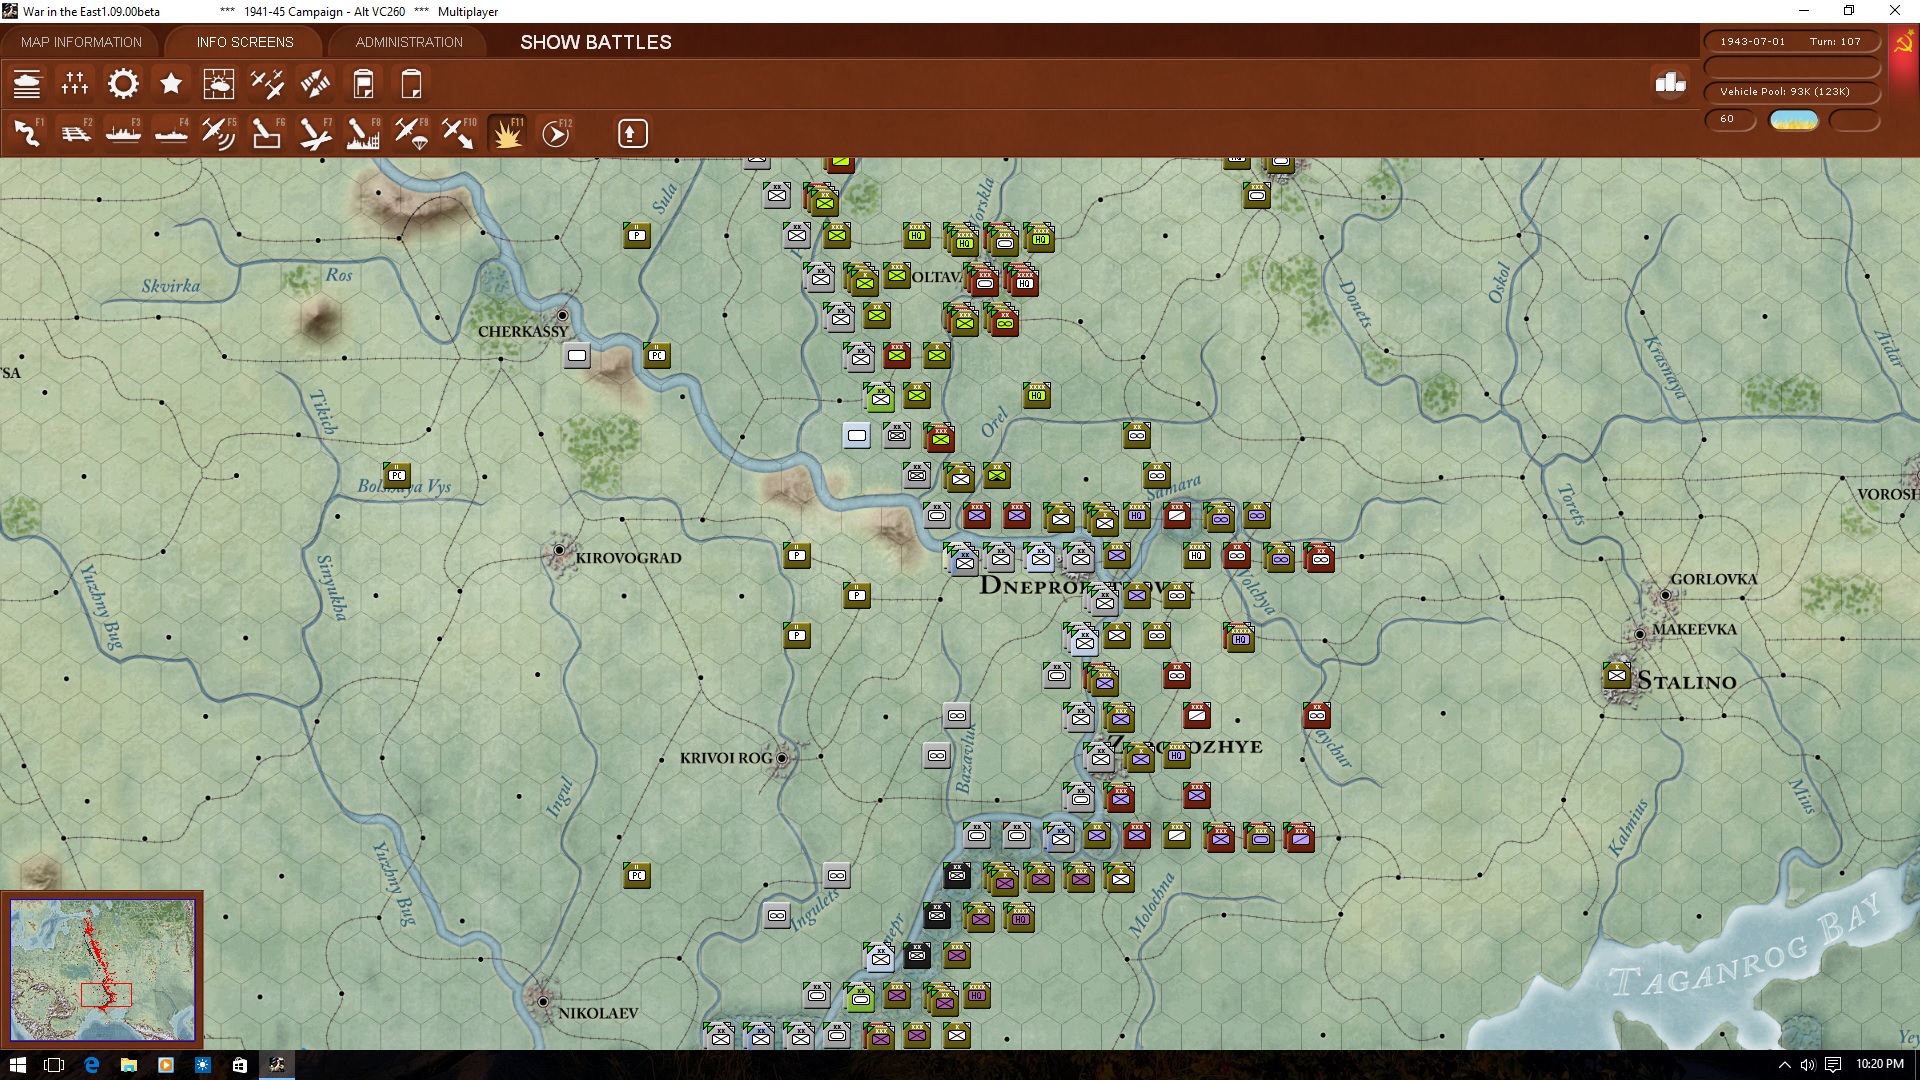Image resolution: width=1920 pixels, height=1080 pixels.
Task: Select the F9 air transport parachute icon
Action: click(411, 133)
